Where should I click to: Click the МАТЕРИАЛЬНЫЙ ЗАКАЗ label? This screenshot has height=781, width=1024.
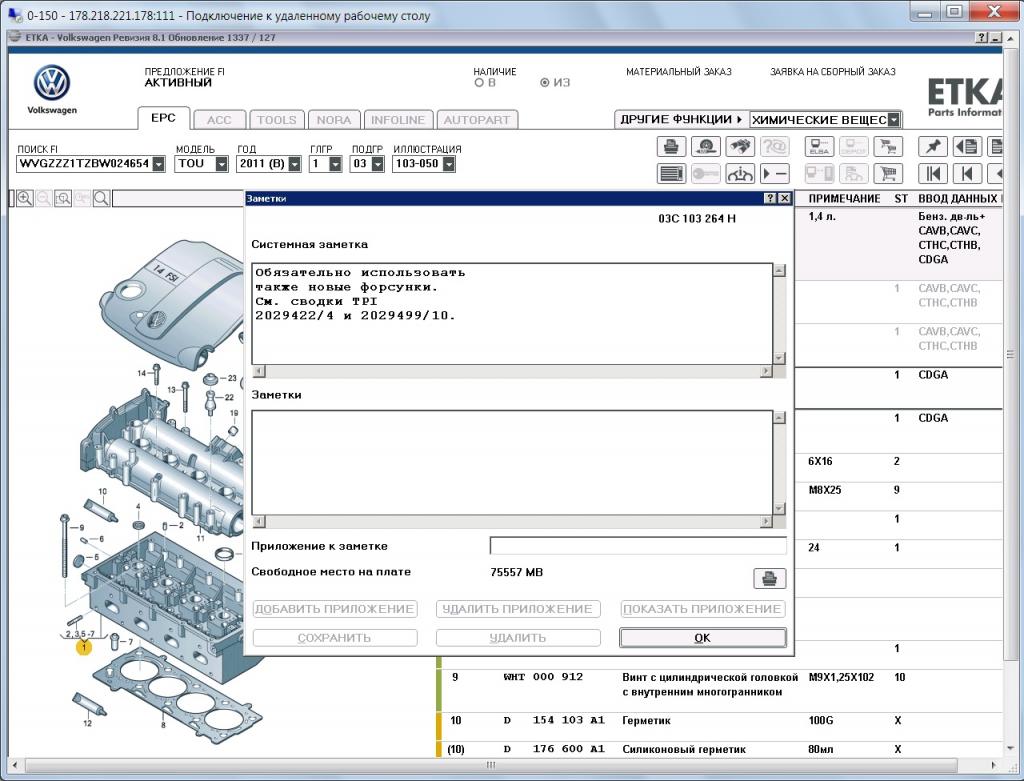click(679, 72)
